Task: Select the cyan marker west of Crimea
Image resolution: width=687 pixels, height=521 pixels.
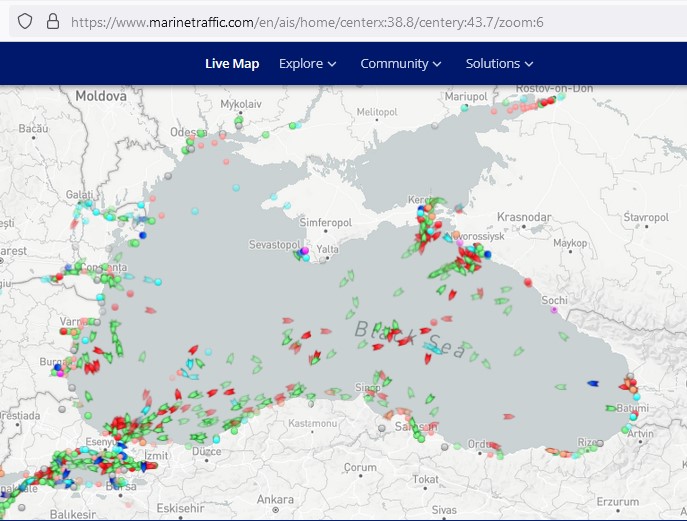Action: tap(236, 188)
